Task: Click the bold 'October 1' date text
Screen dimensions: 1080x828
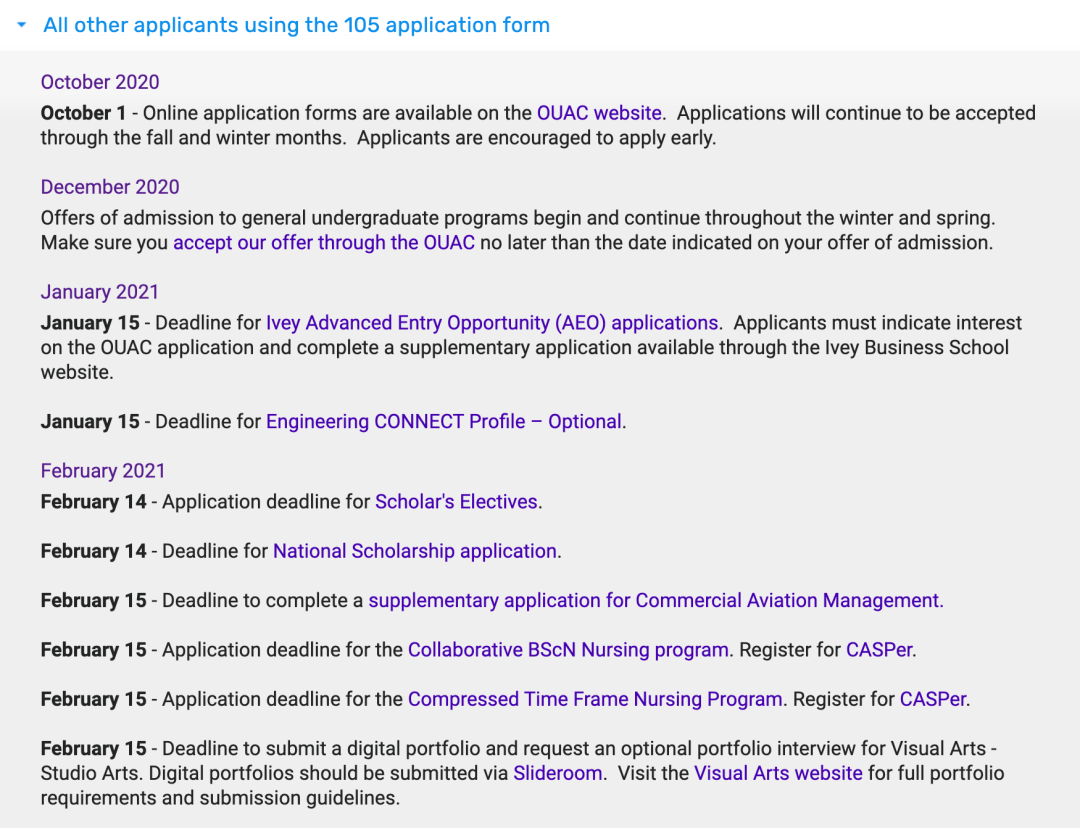Action: coord(83,113)
